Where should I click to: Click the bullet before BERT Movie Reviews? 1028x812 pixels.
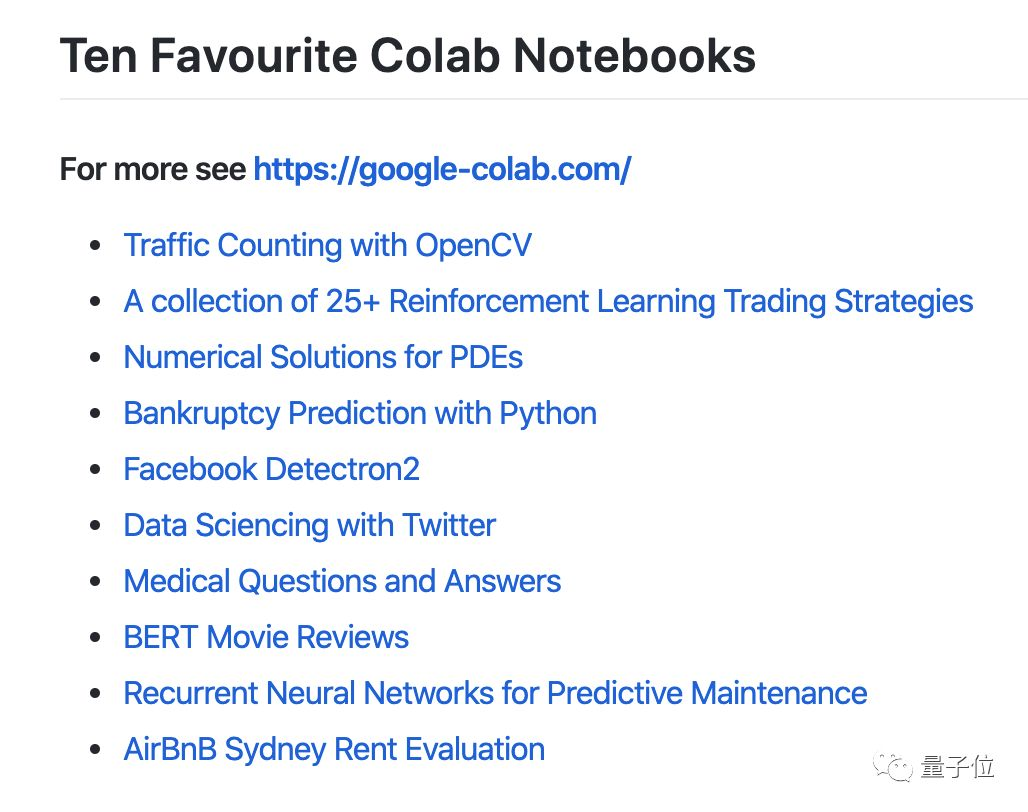click(x=96, y=638)
